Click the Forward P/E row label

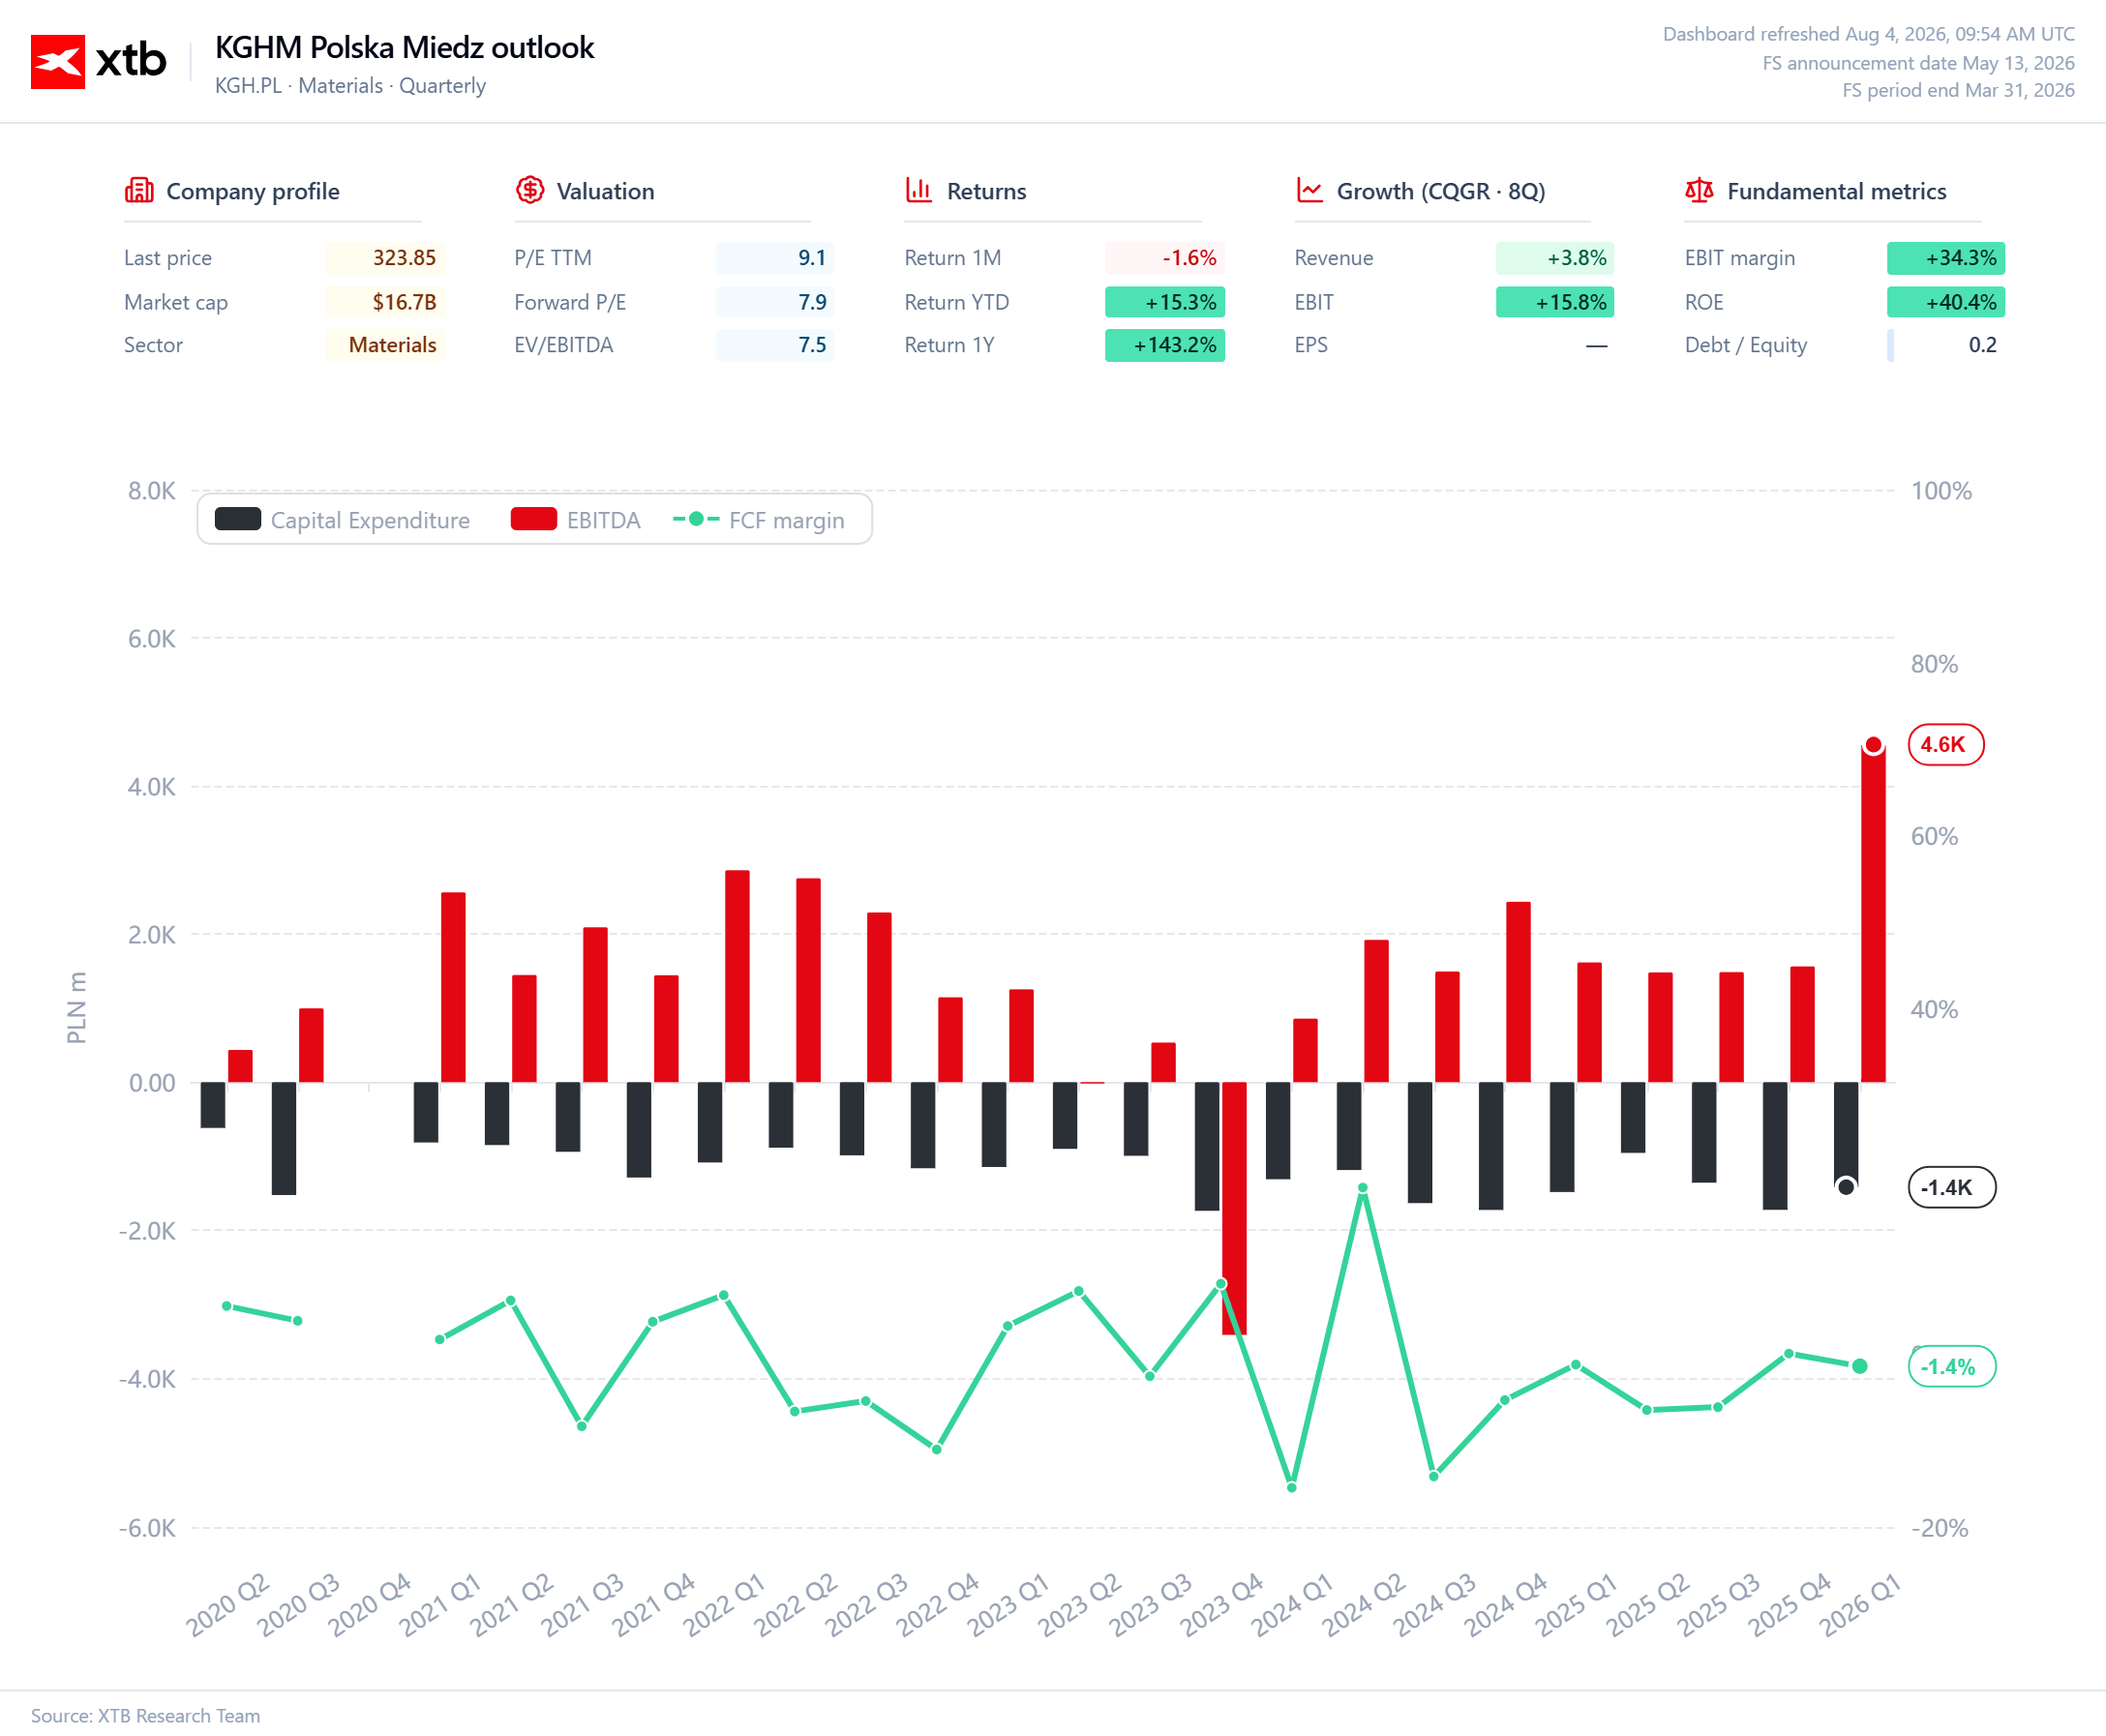click(570, 302)
